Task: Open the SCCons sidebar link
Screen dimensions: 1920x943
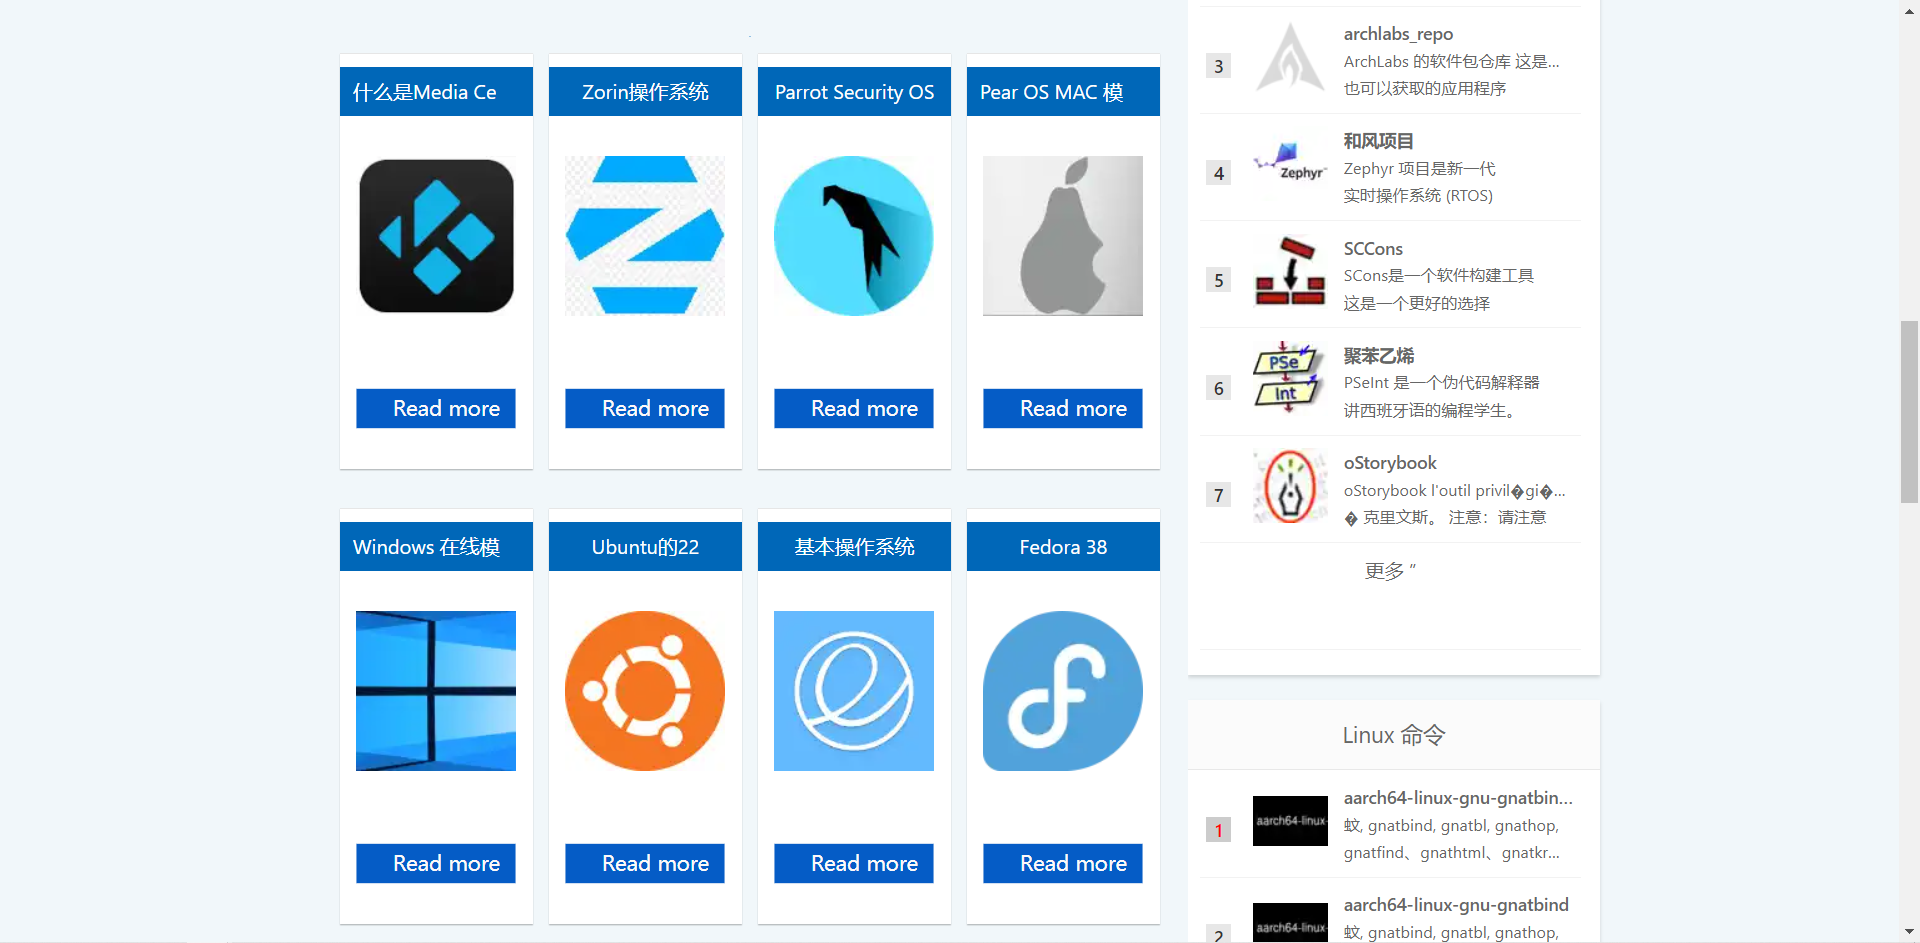Action: [1373, 248]
